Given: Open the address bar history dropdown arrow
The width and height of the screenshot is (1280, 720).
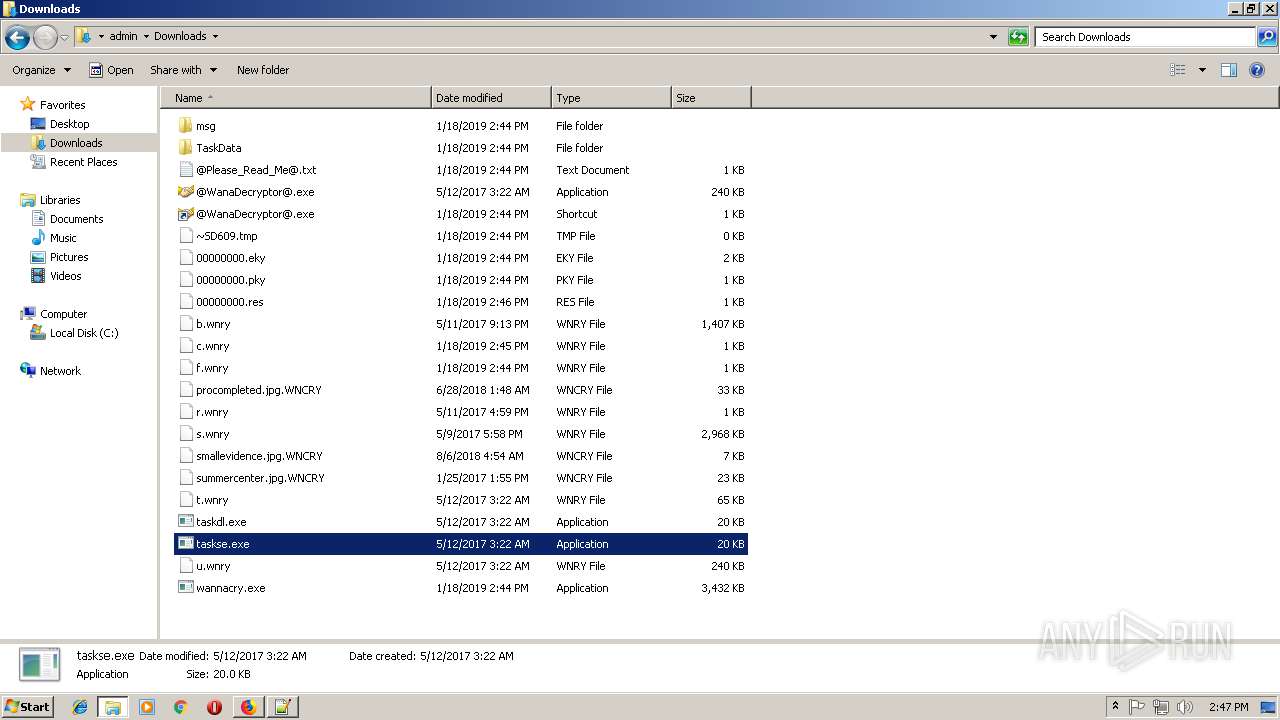Looking at the screenshot, I should [x=993, y=37].
